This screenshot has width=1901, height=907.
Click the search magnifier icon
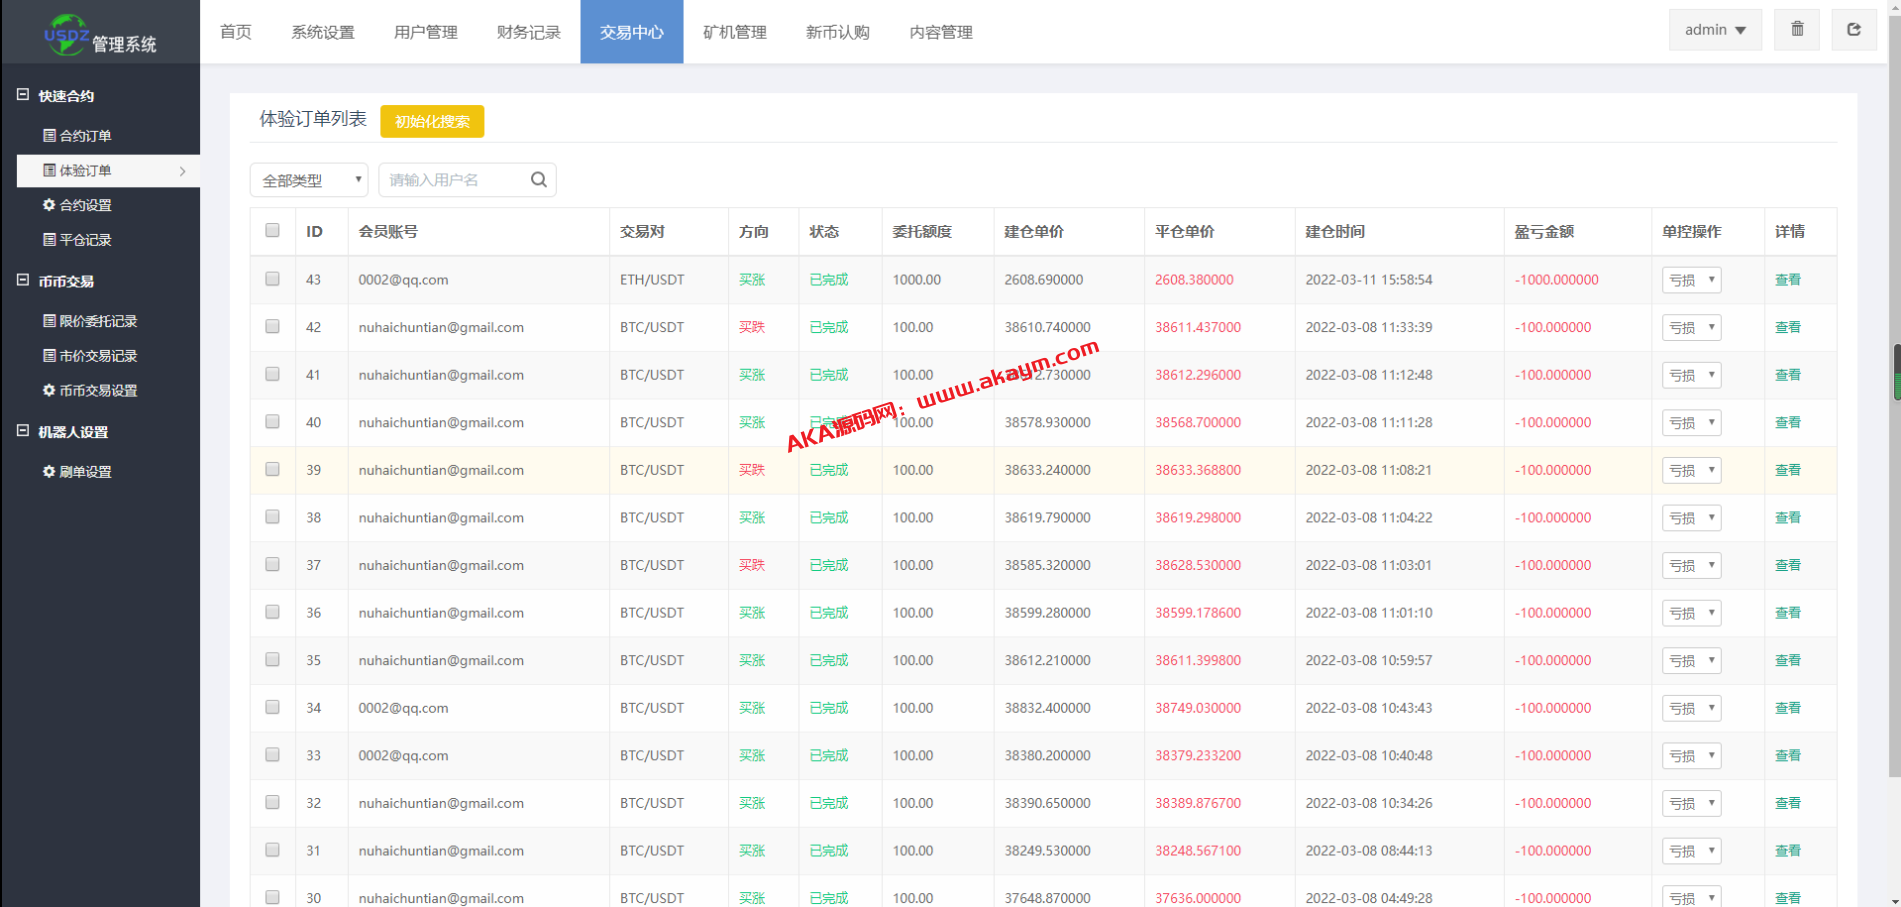pyautogui.click(x=538, y=180)
